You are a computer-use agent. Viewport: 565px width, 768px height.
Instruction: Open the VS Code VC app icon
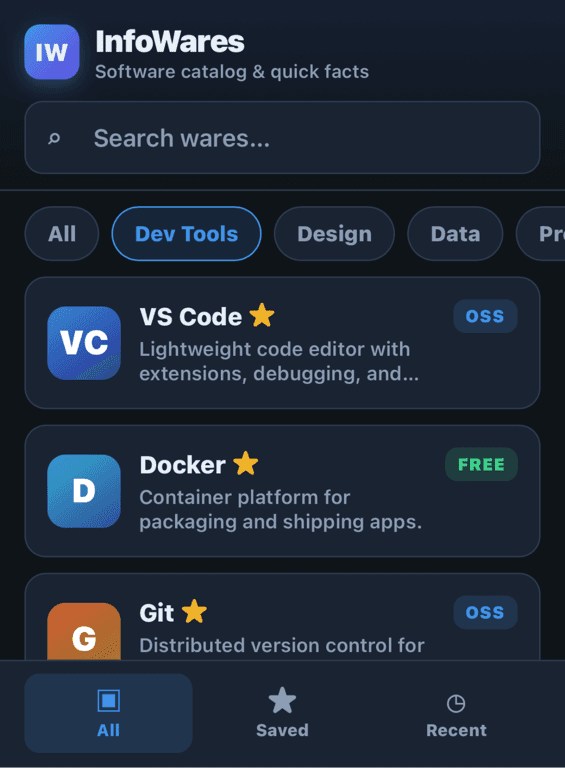tap(84, 343)
